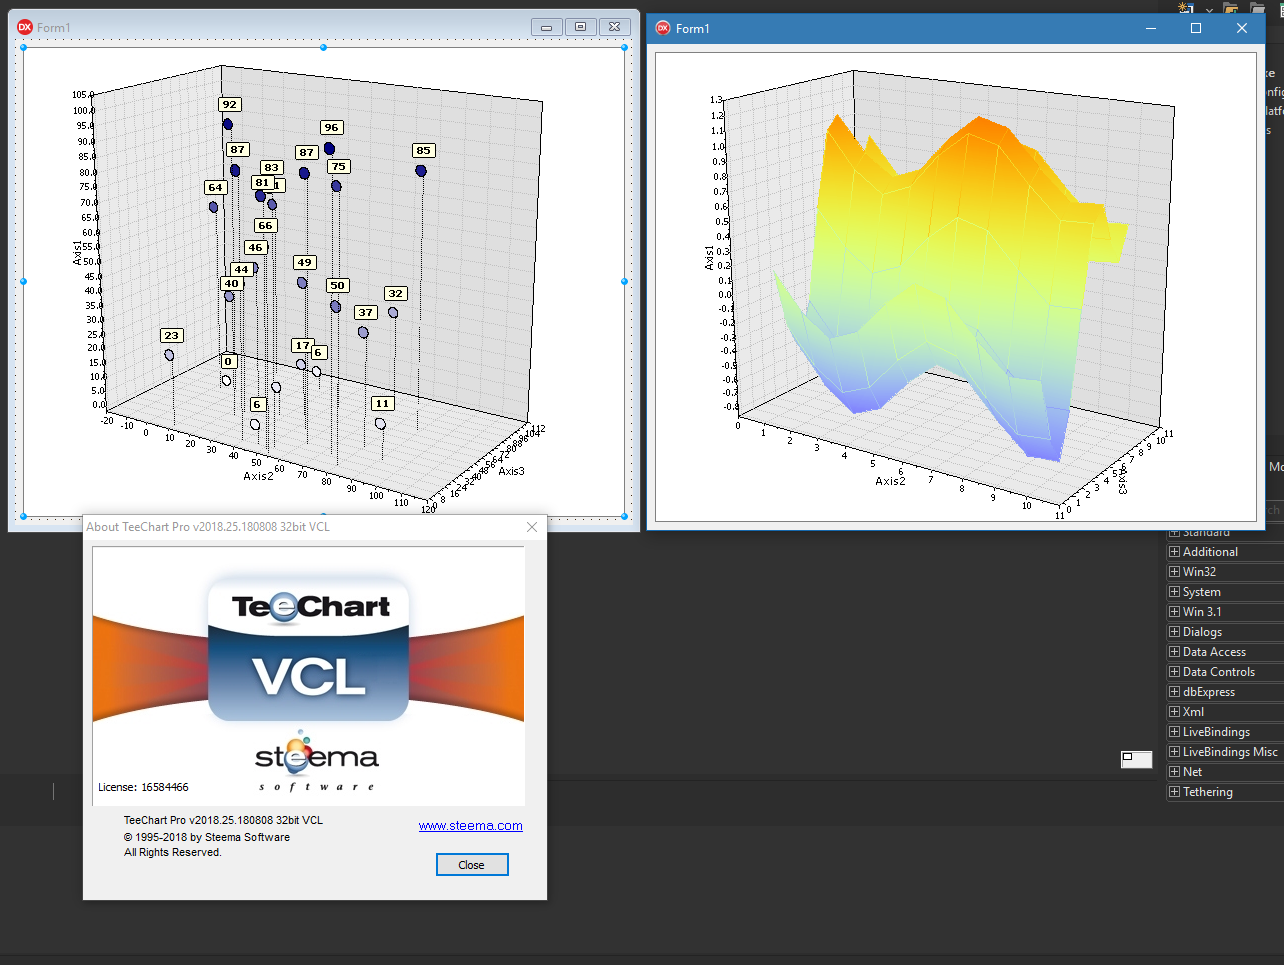
Task: Click the small form thumbnail icon near palette
Action: coord(1136,759)
